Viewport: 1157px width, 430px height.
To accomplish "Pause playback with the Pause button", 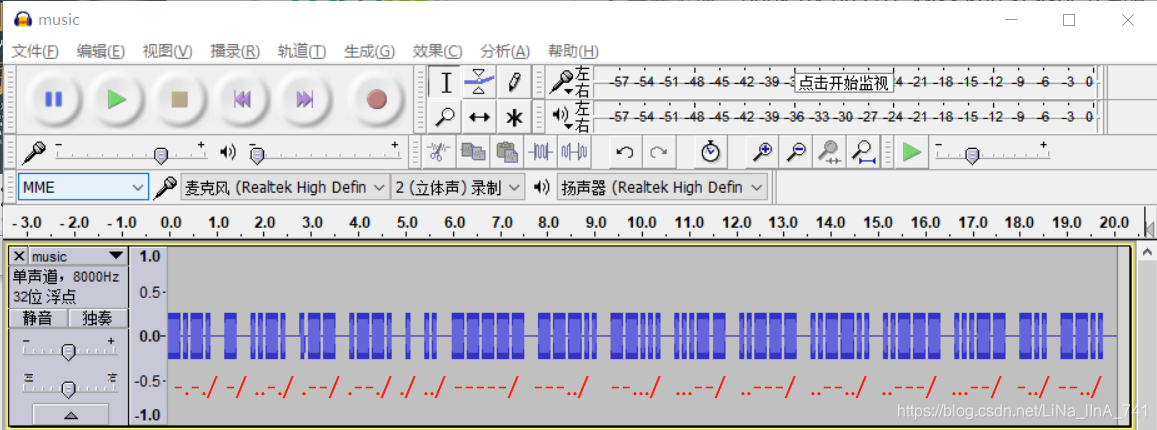I will pyautogui.click(x=53, y=99).
